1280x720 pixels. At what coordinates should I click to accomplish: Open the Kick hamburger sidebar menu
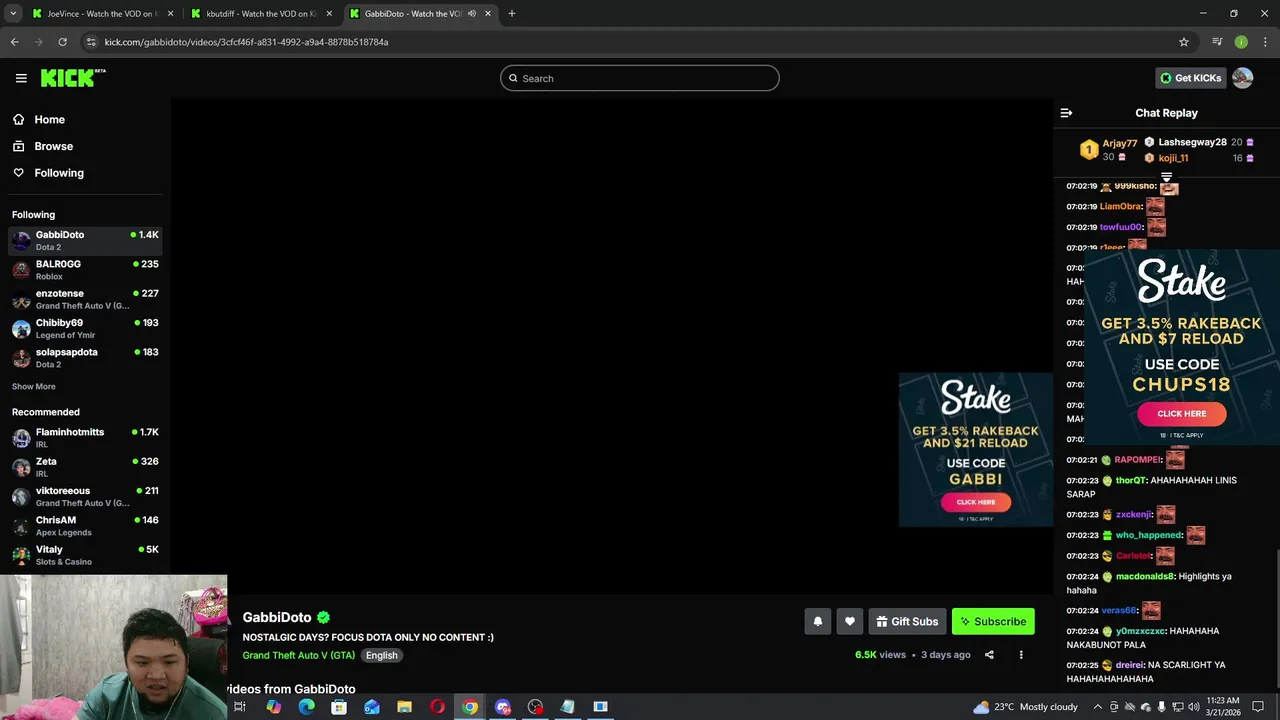click(21, 78)
